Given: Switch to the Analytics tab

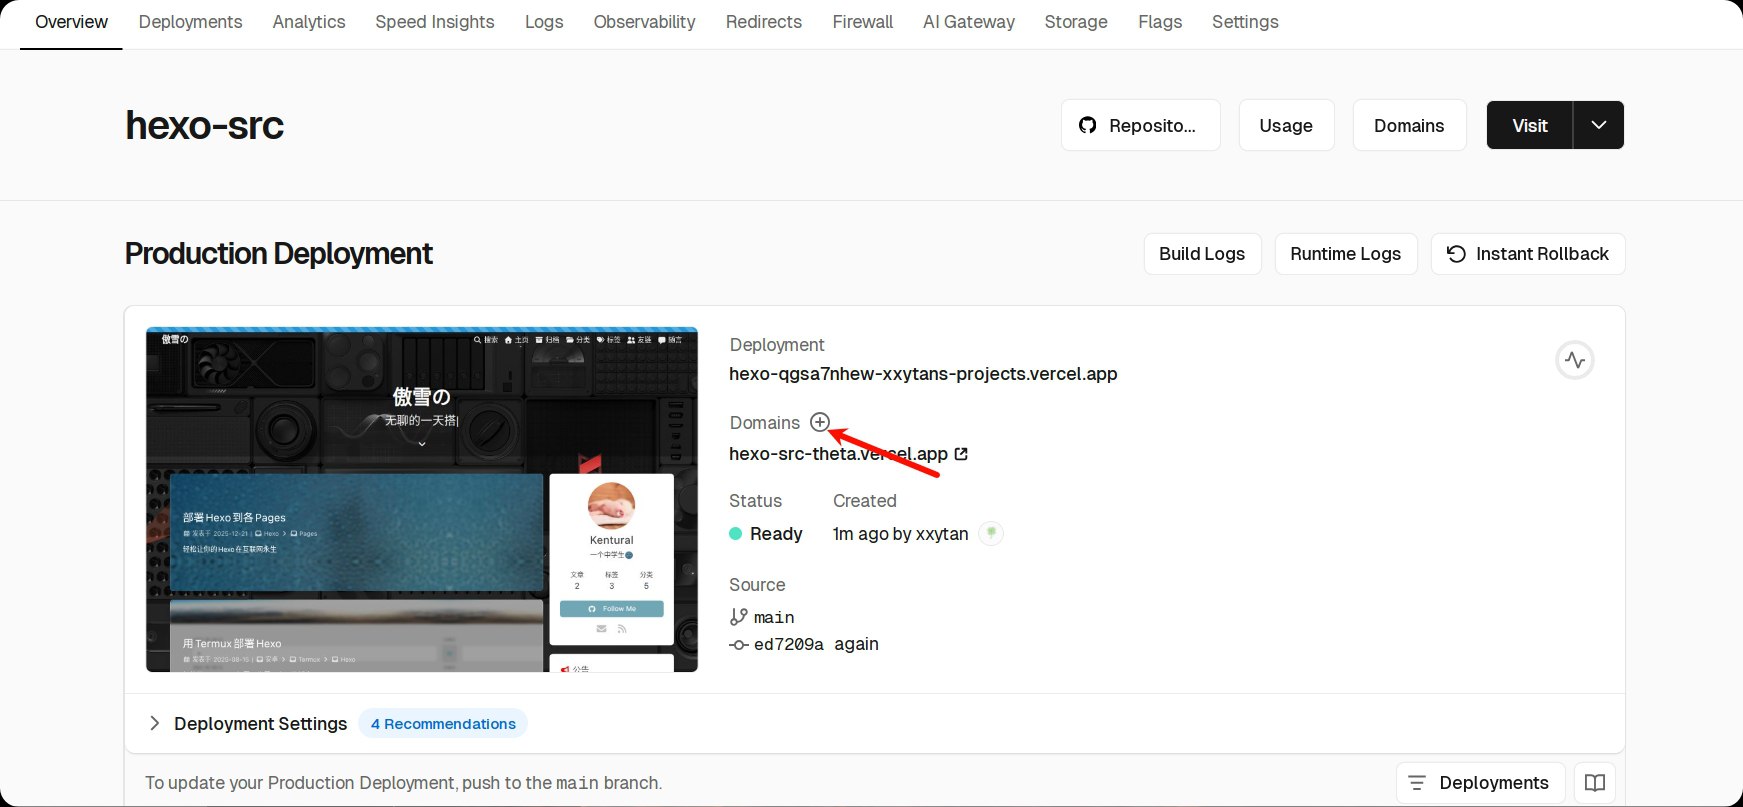Looking at the screenshot, I should pyautogui.click(x=309, y=22).
